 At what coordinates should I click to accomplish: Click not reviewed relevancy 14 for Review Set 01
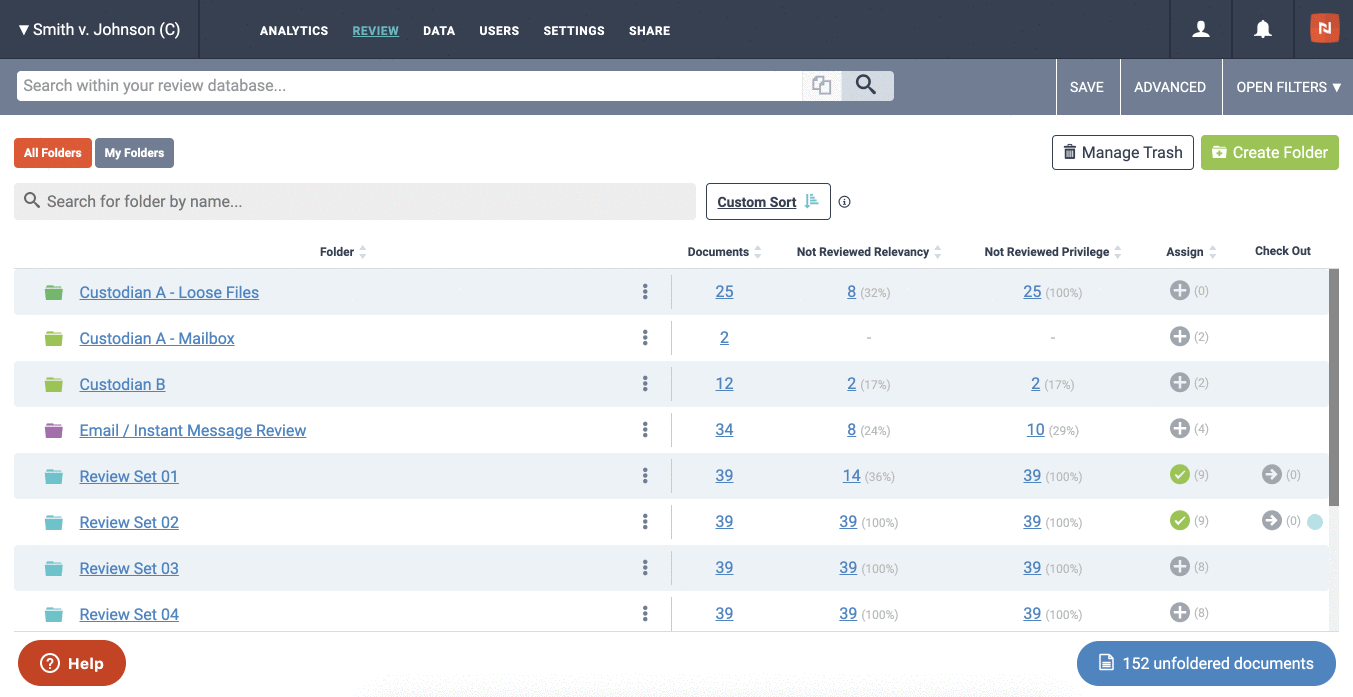[x=851, y=476]
